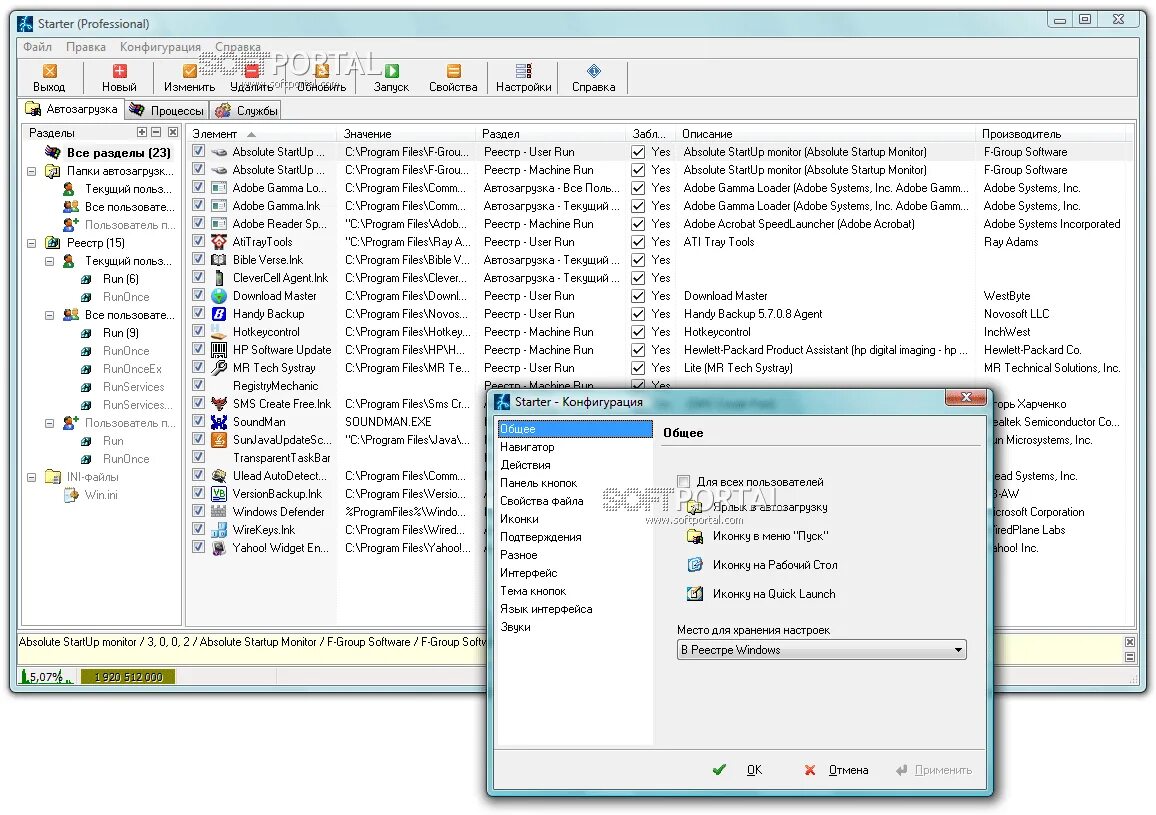1156x815 pixels.
Task: Open the Конфигурация menu
Action: pos(160,46)
